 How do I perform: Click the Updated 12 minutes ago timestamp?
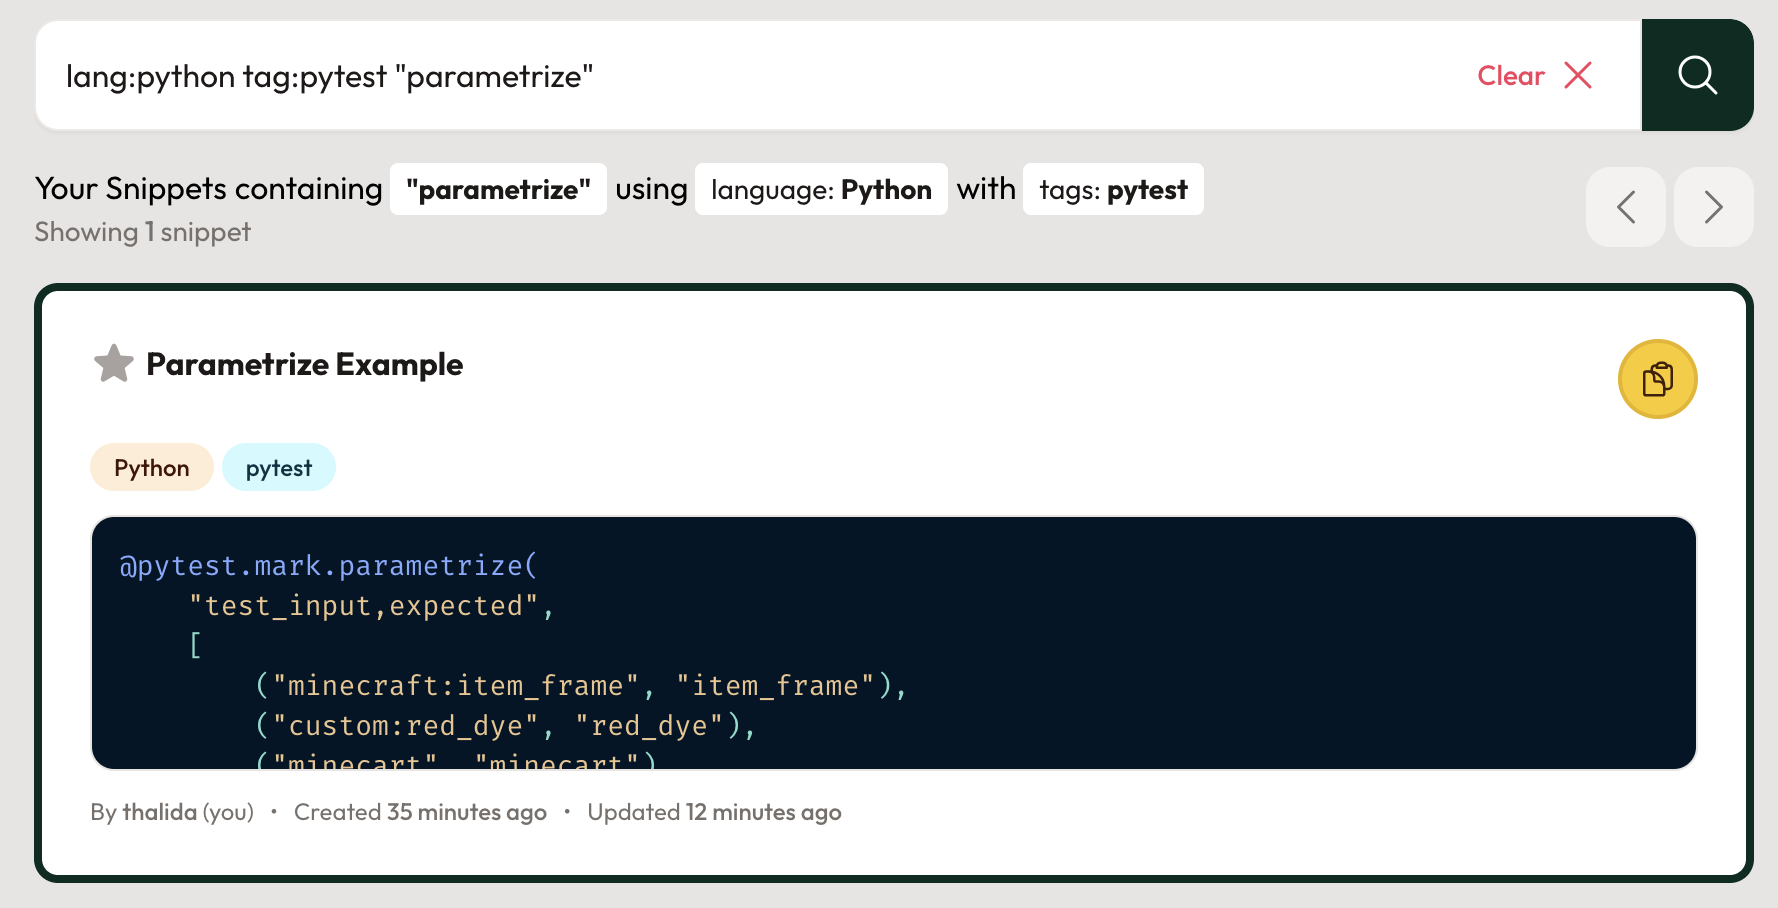pyautogui.click(x=714, y=812)
